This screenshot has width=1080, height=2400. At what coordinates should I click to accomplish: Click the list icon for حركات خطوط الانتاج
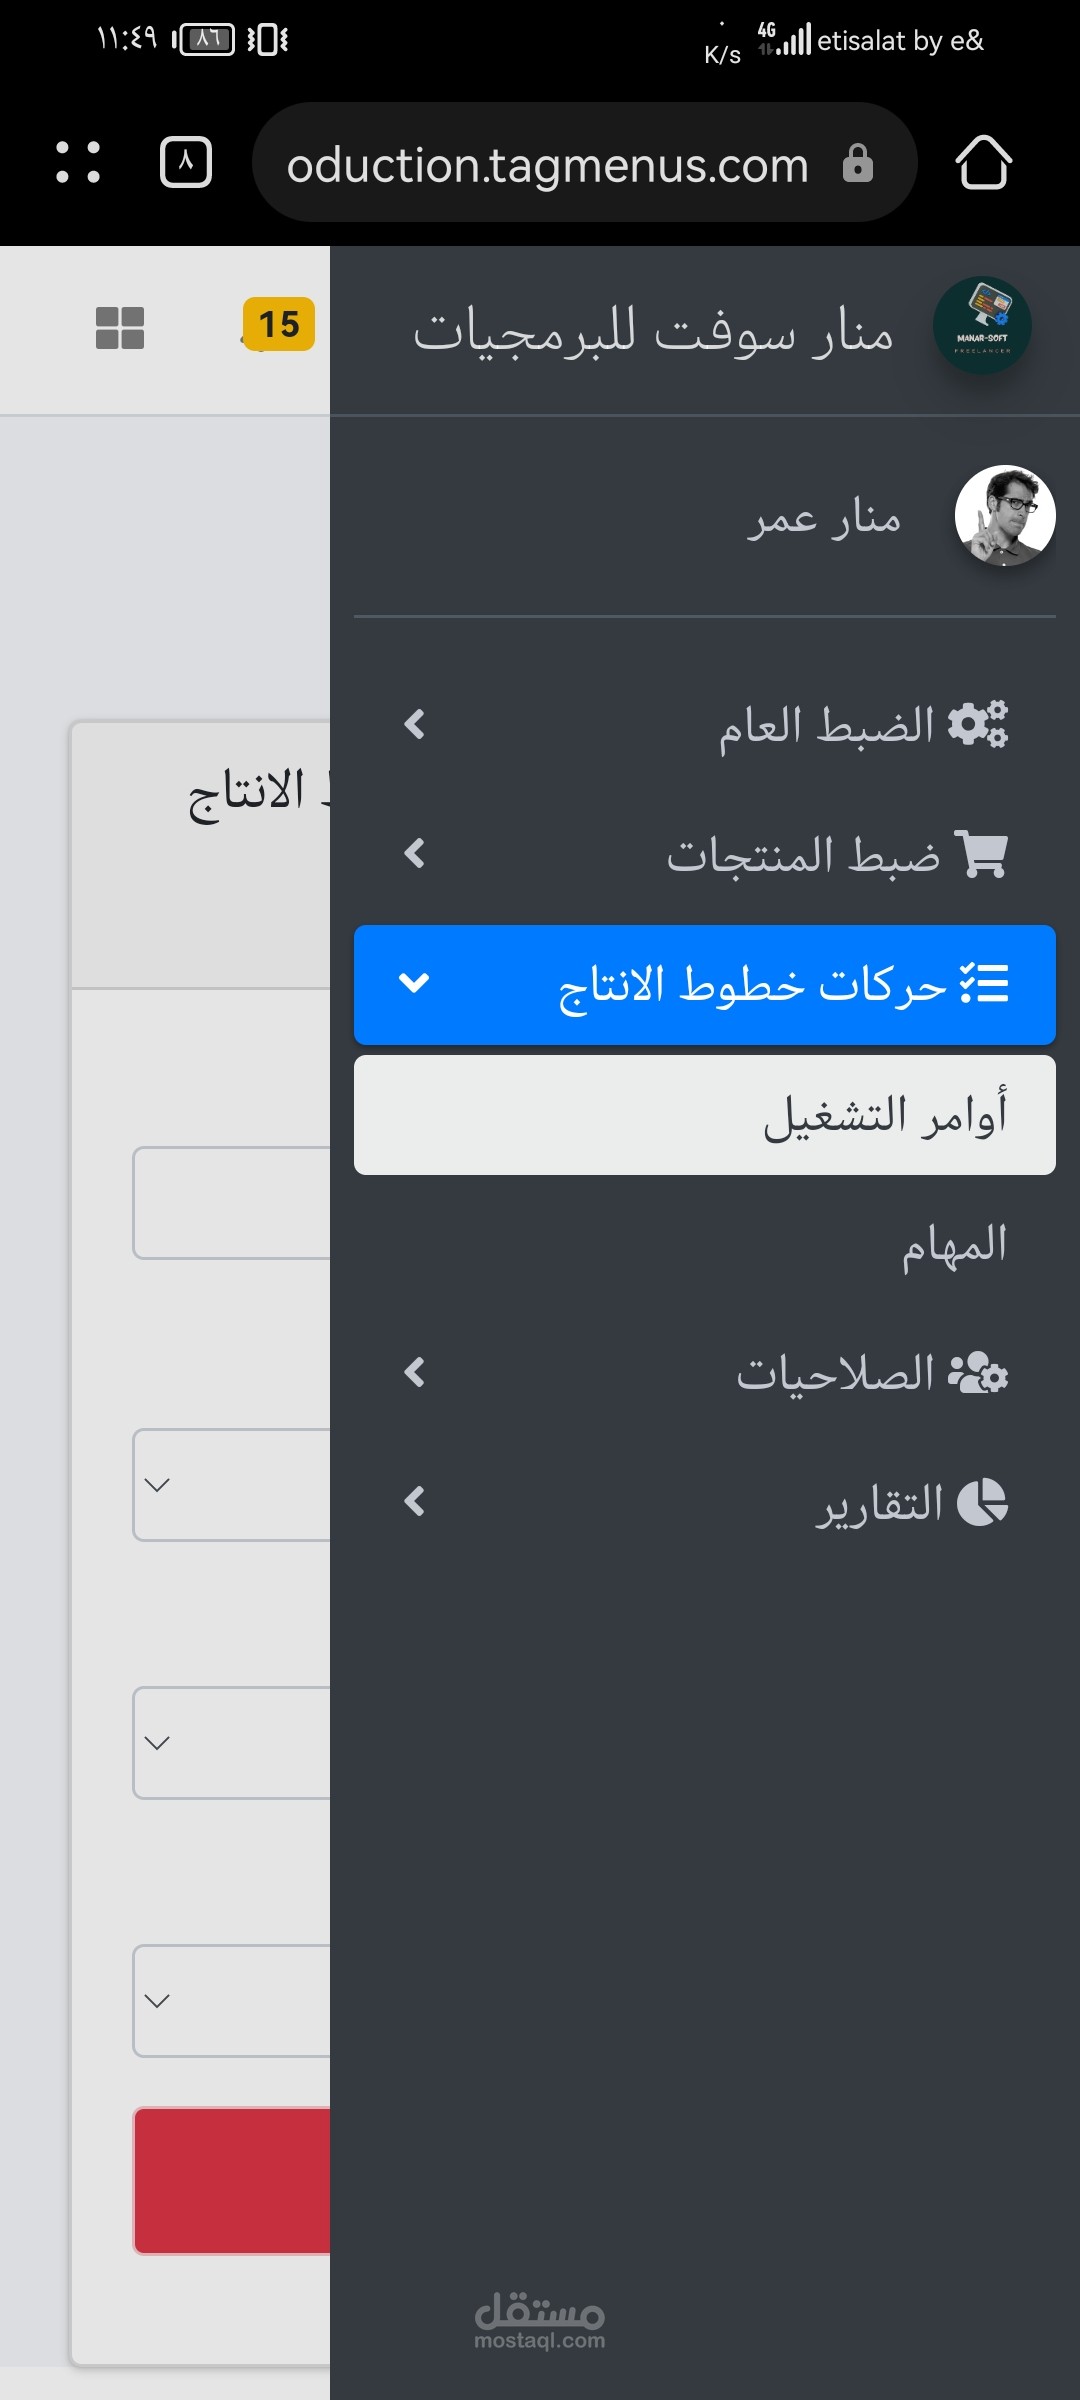[984, 985]
